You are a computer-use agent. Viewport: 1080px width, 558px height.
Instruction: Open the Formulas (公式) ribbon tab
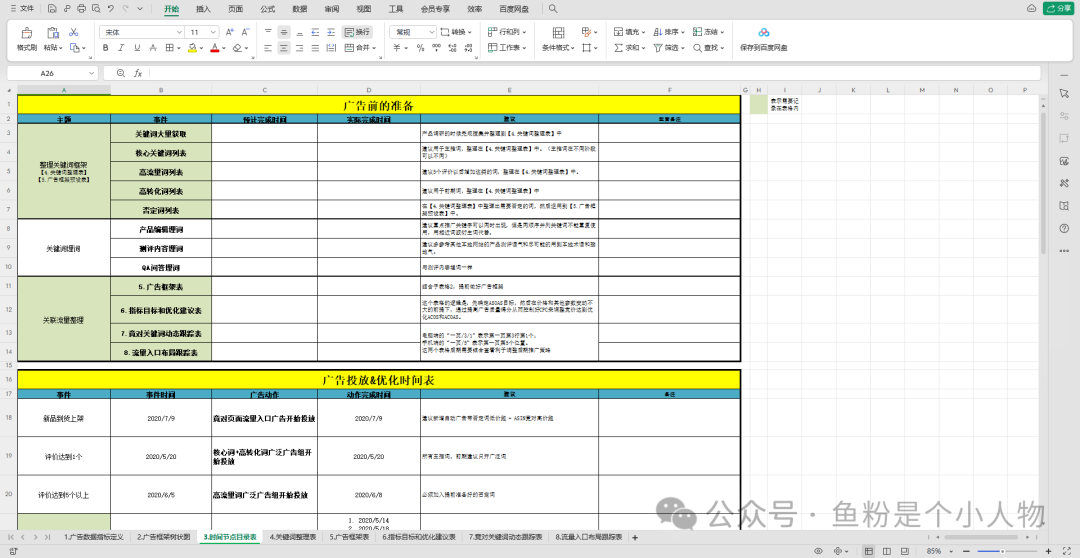tap(268, 9)
